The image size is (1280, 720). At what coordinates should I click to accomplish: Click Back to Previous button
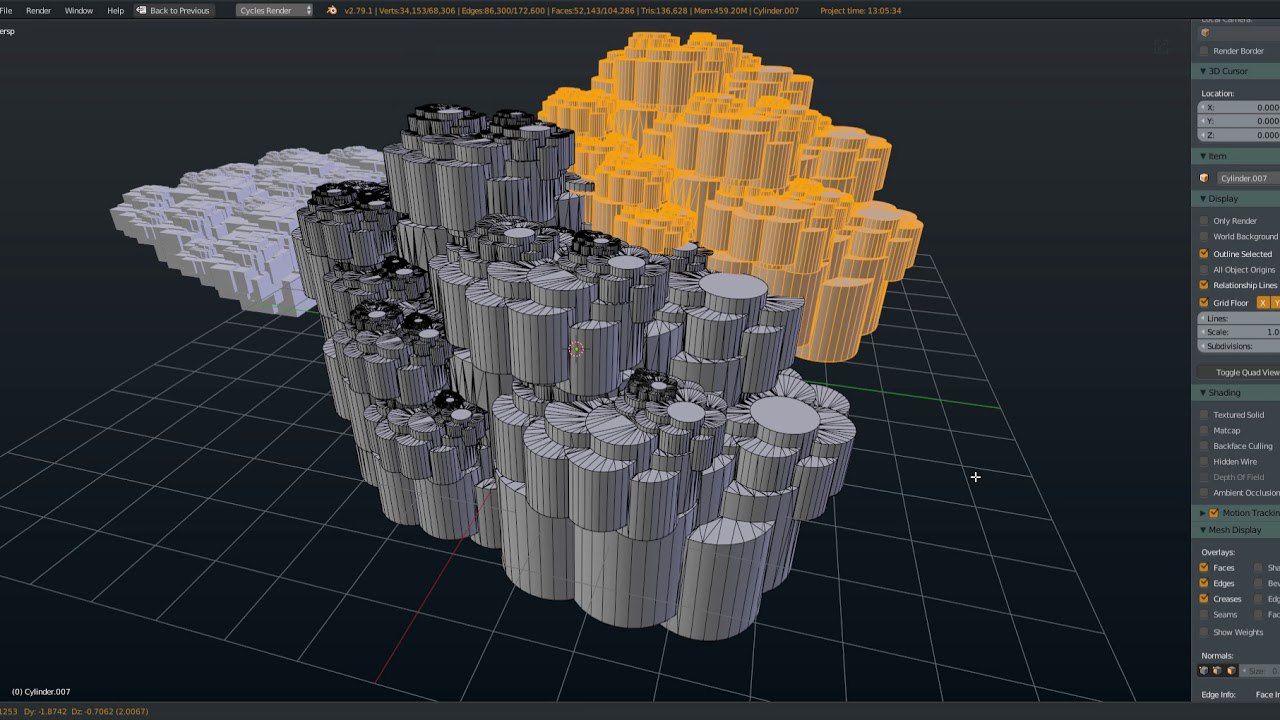173,10
